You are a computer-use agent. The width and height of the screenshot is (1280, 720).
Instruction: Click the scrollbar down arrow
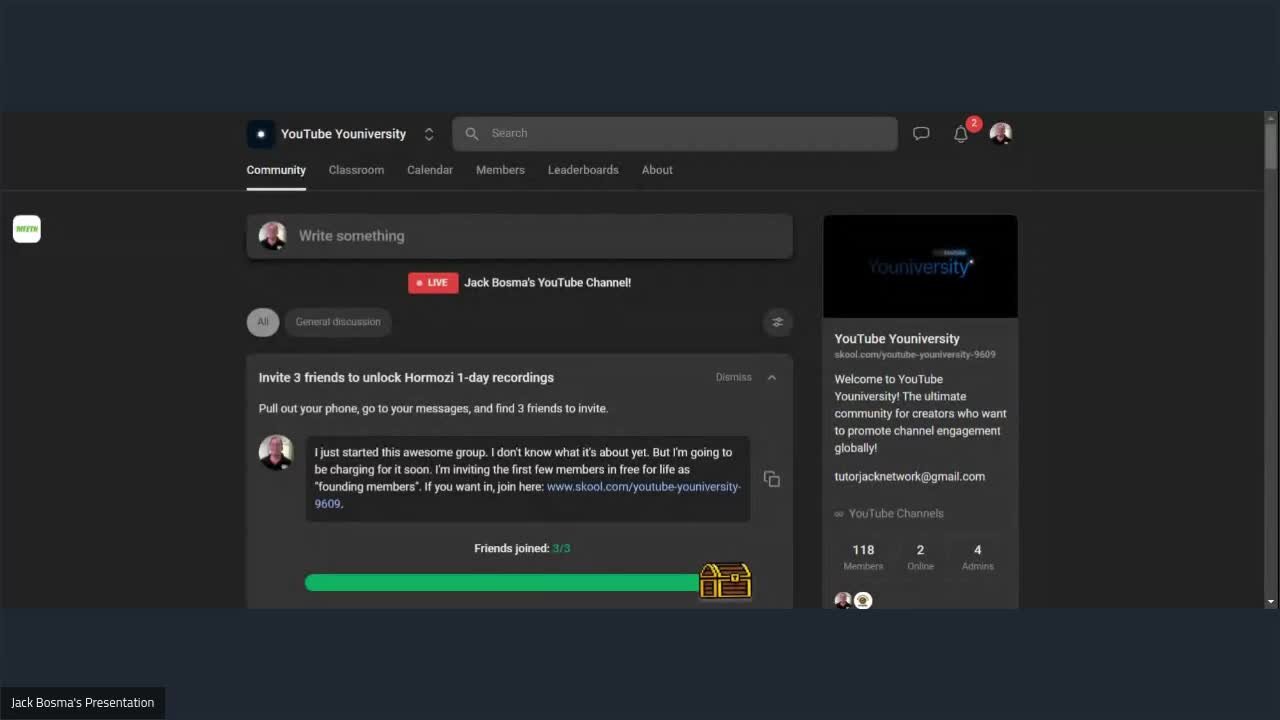pyautogui.click(x=1271, y=602)
